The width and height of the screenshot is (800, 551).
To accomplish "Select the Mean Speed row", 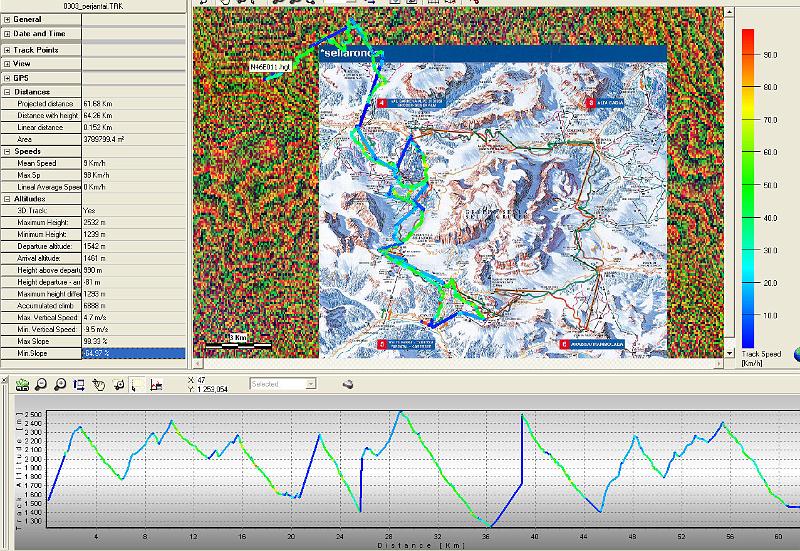I will tap(93, 163).
